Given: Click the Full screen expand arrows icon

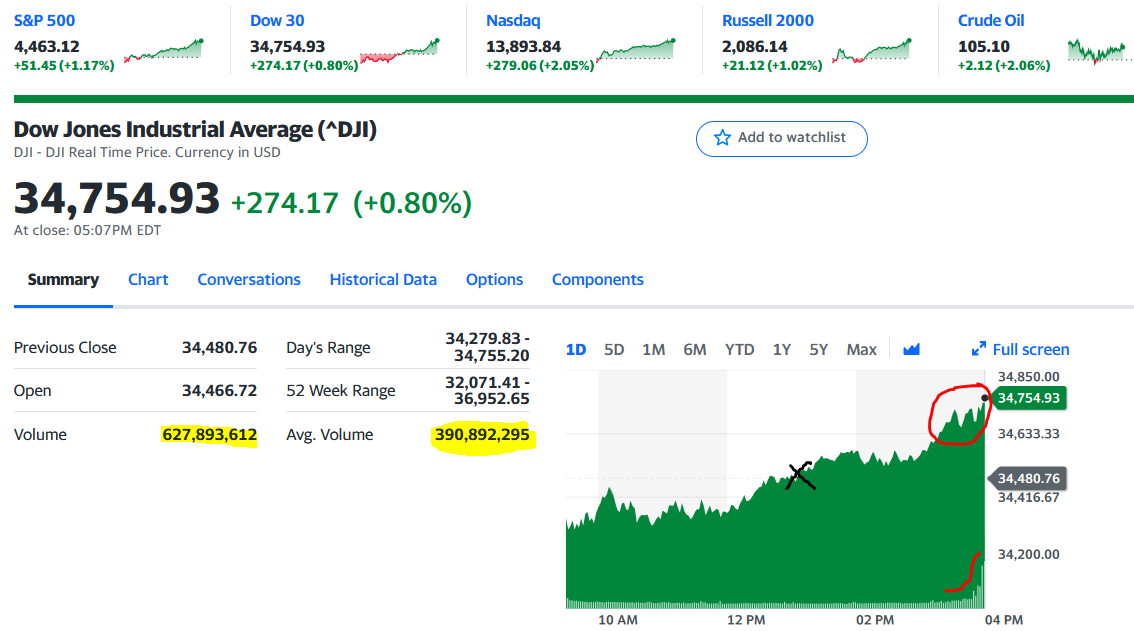Looking at the screenshot, I should (x=979, y=350).
